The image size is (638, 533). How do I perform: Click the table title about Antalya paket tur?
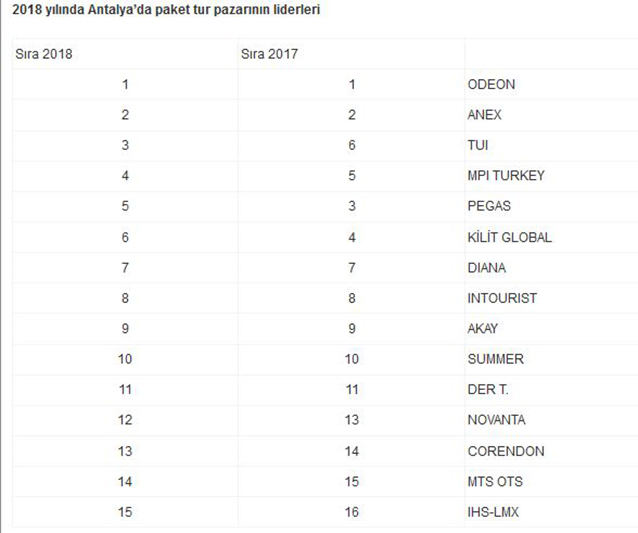coord(166,9)
